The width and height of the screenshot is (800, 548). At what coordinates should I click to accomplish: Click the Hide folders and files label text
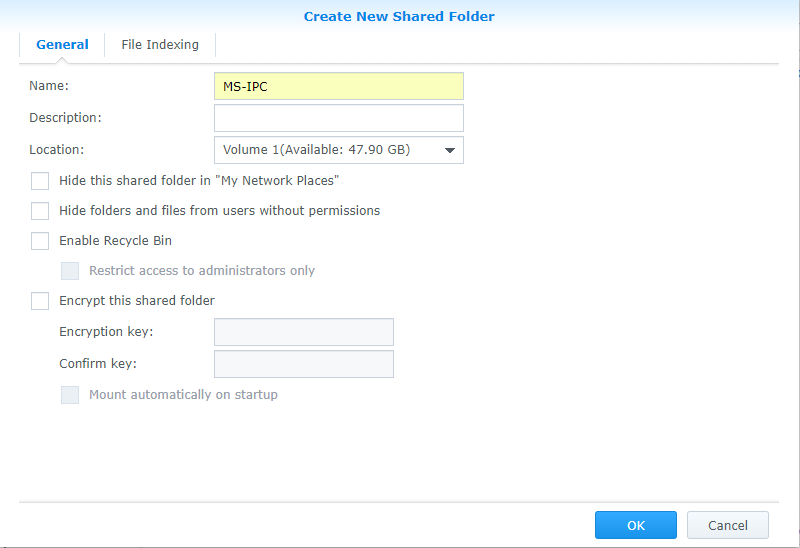219,211
